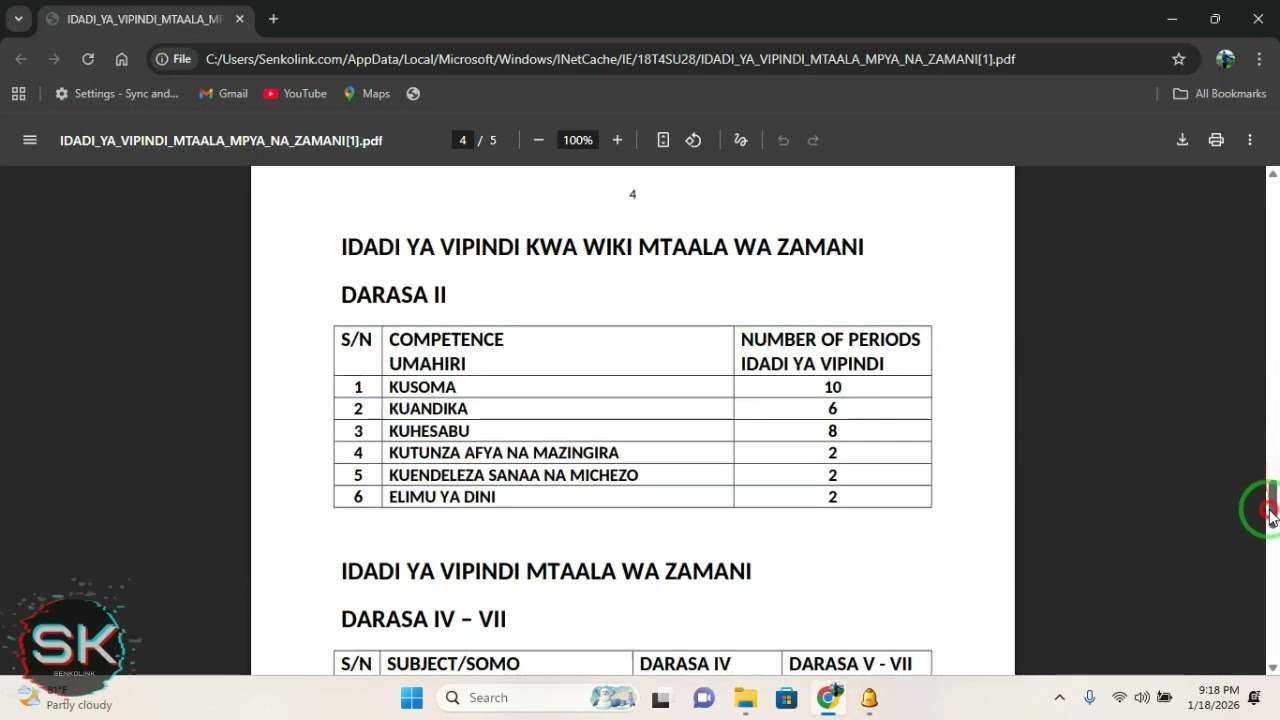Open the Chrome profile avatar
The width and height of the screenshot is (1280, 720).
(1225, 59)
